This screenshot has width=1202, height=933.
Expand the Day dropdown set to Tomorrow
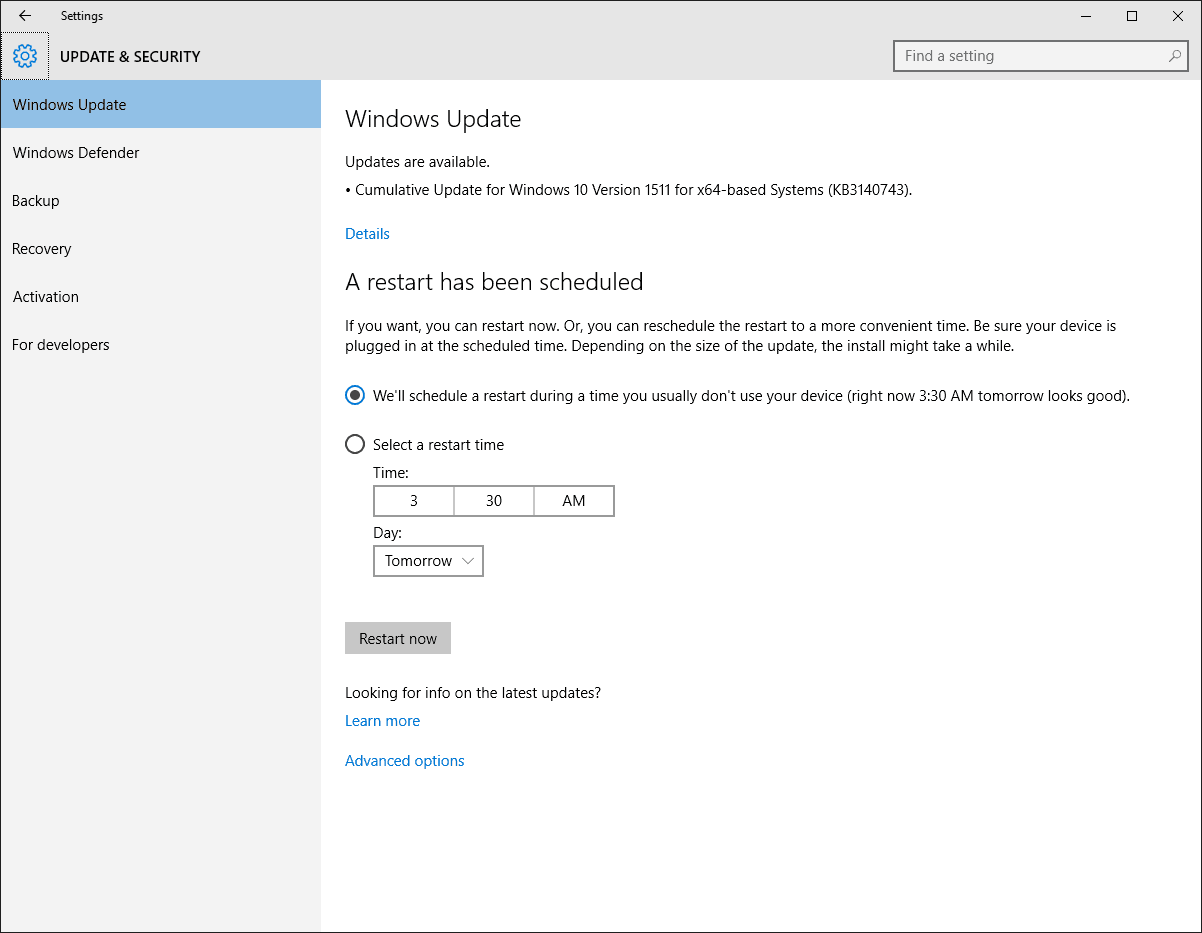coord(428,561)
